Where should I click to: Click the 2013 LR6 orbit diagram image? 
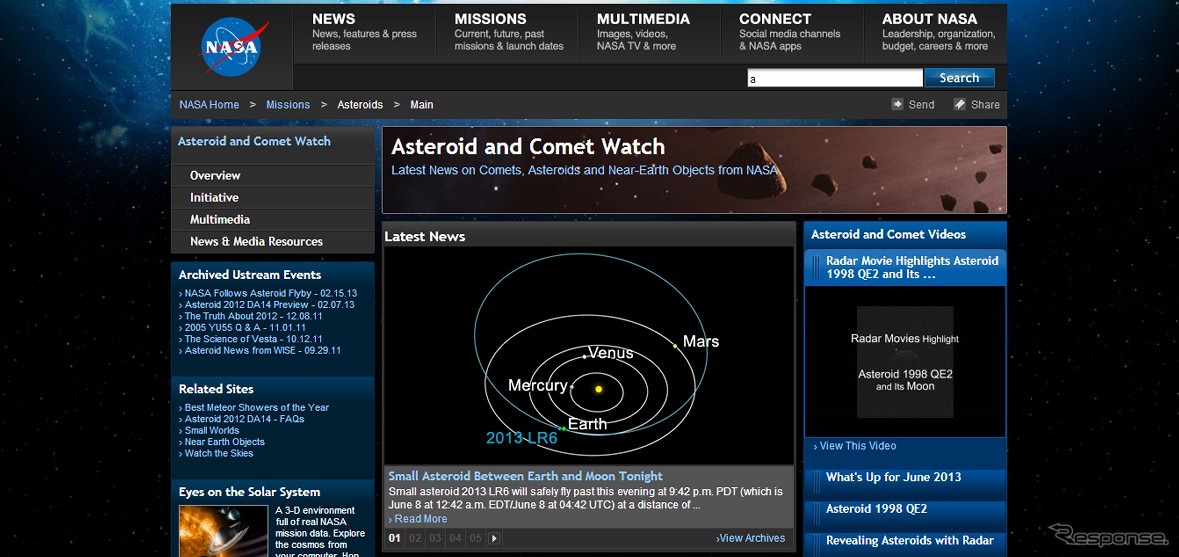(x=589, y=356)
